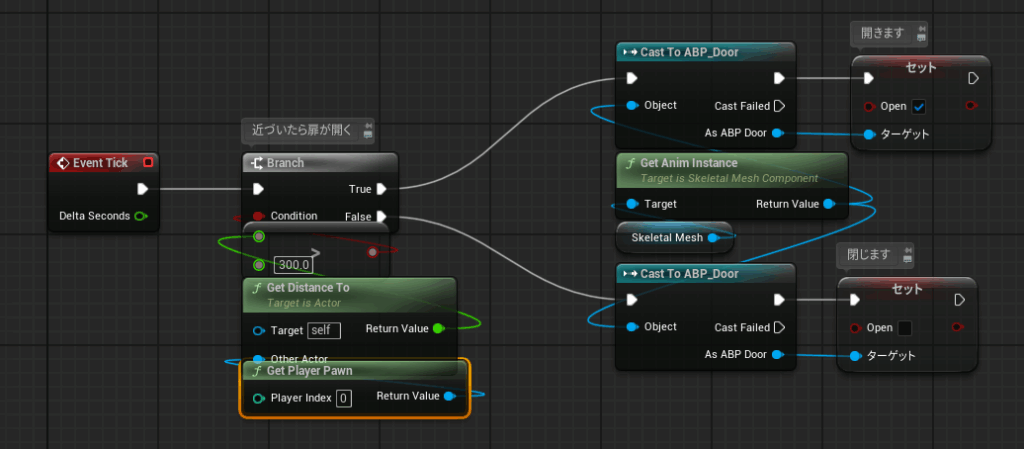
Task: Click the As ABP Door pin on upper cast node
Action: [x=777, y=133]
